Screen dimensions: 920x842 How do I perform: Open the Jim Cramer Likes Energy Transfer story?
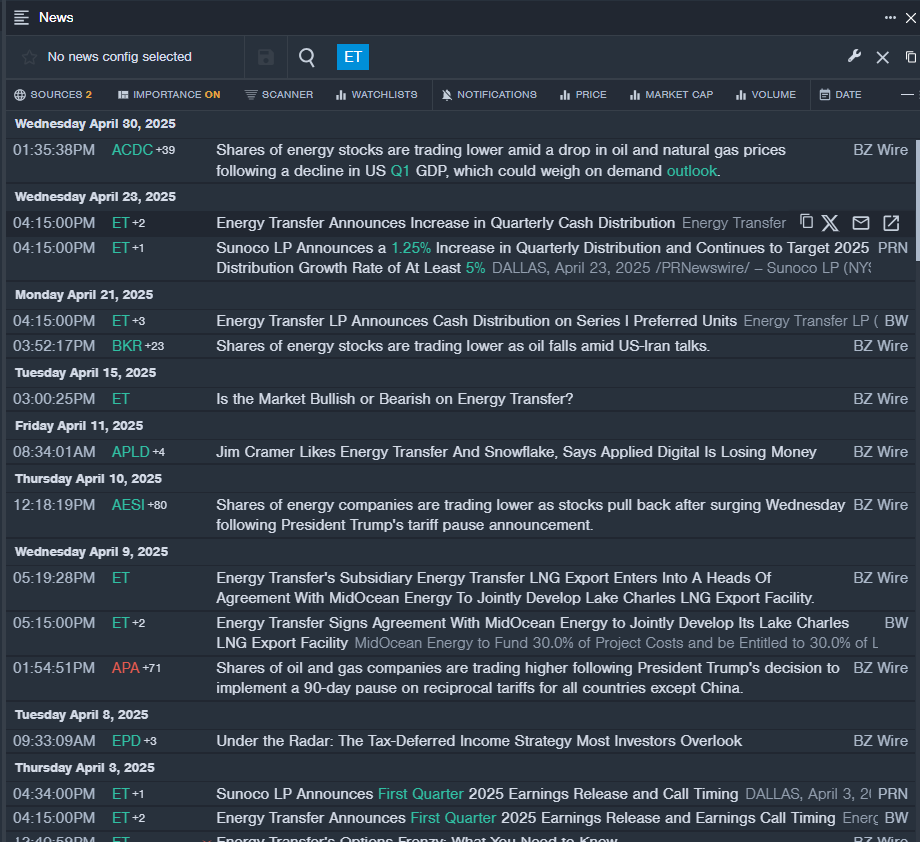click(x=516, y=452)
